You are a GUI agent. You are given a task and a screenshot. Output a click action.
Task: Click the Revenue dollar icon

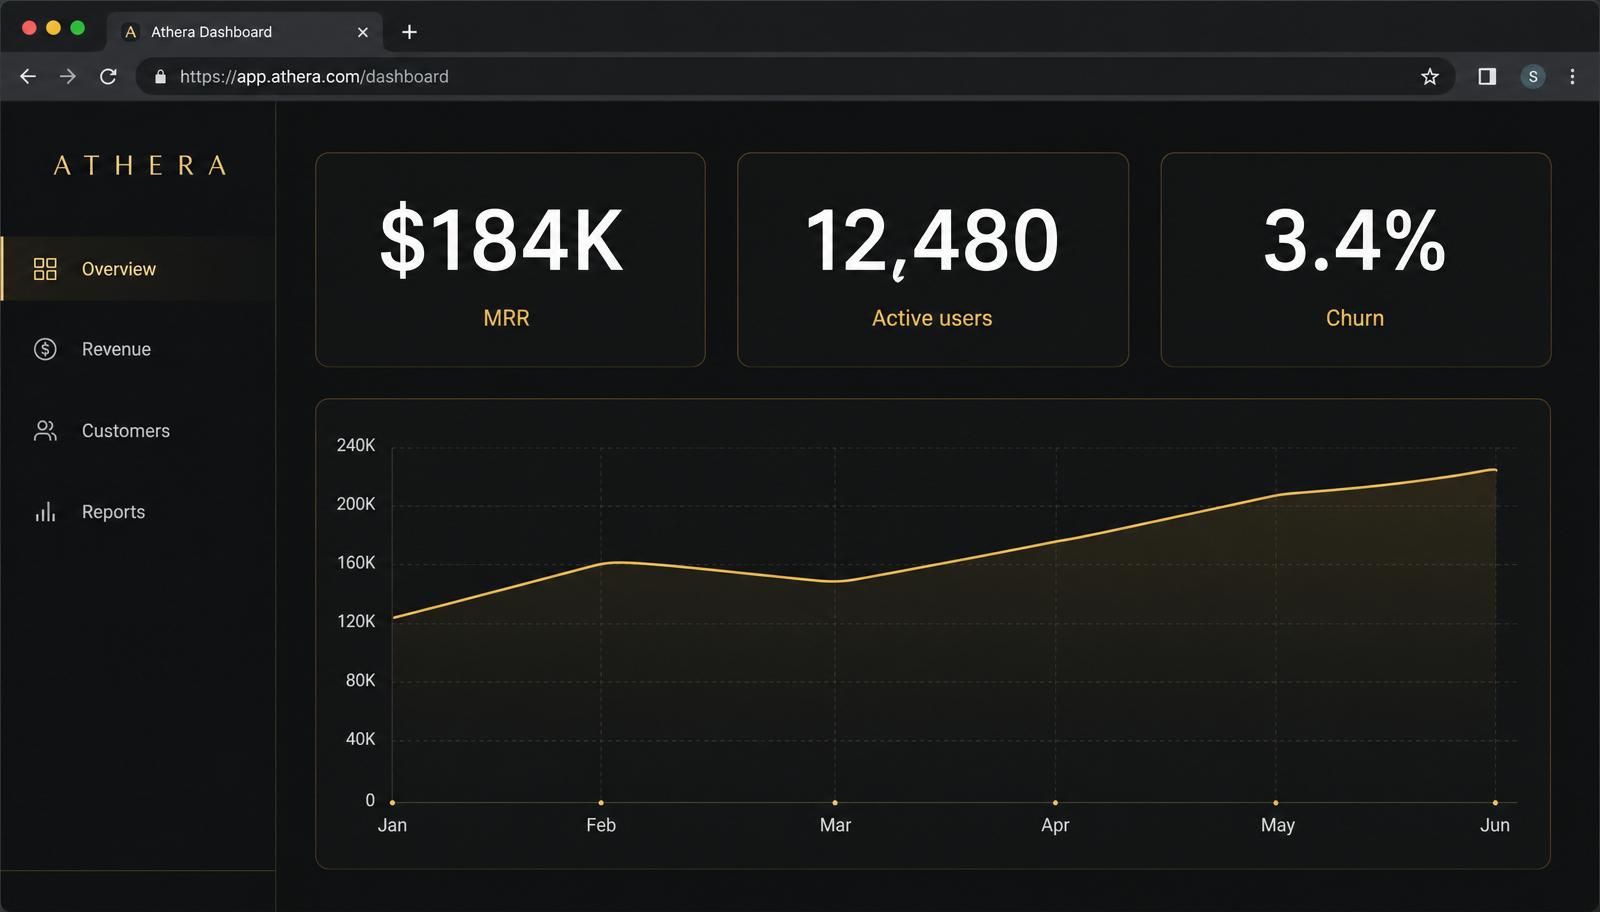click(x=45, y=349)
